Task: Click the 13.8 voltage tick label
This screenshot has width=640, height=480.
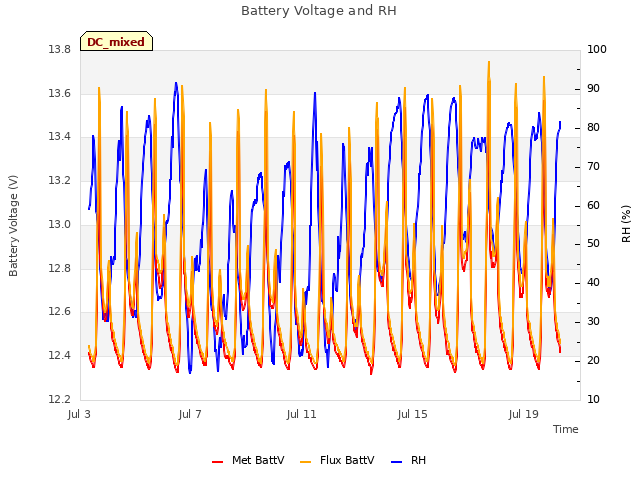Action: click(x=60, y=50)
